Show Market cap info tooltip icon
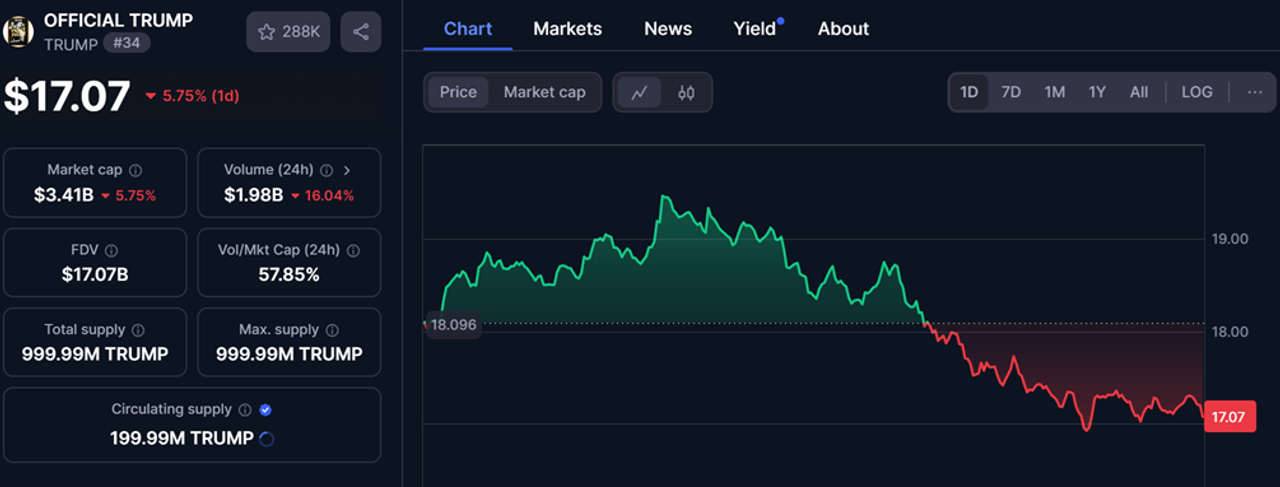The height and width of the screenshot is (487, 1280). click(x=136, y=170)
